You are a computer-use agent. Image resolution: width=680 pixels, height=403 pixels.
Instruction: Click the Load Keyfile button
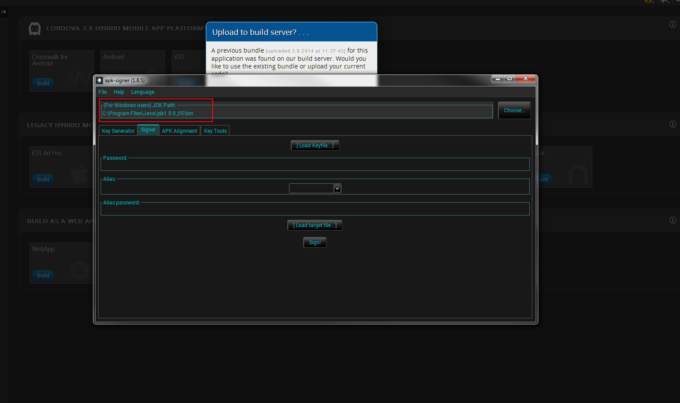pos(315,145)
